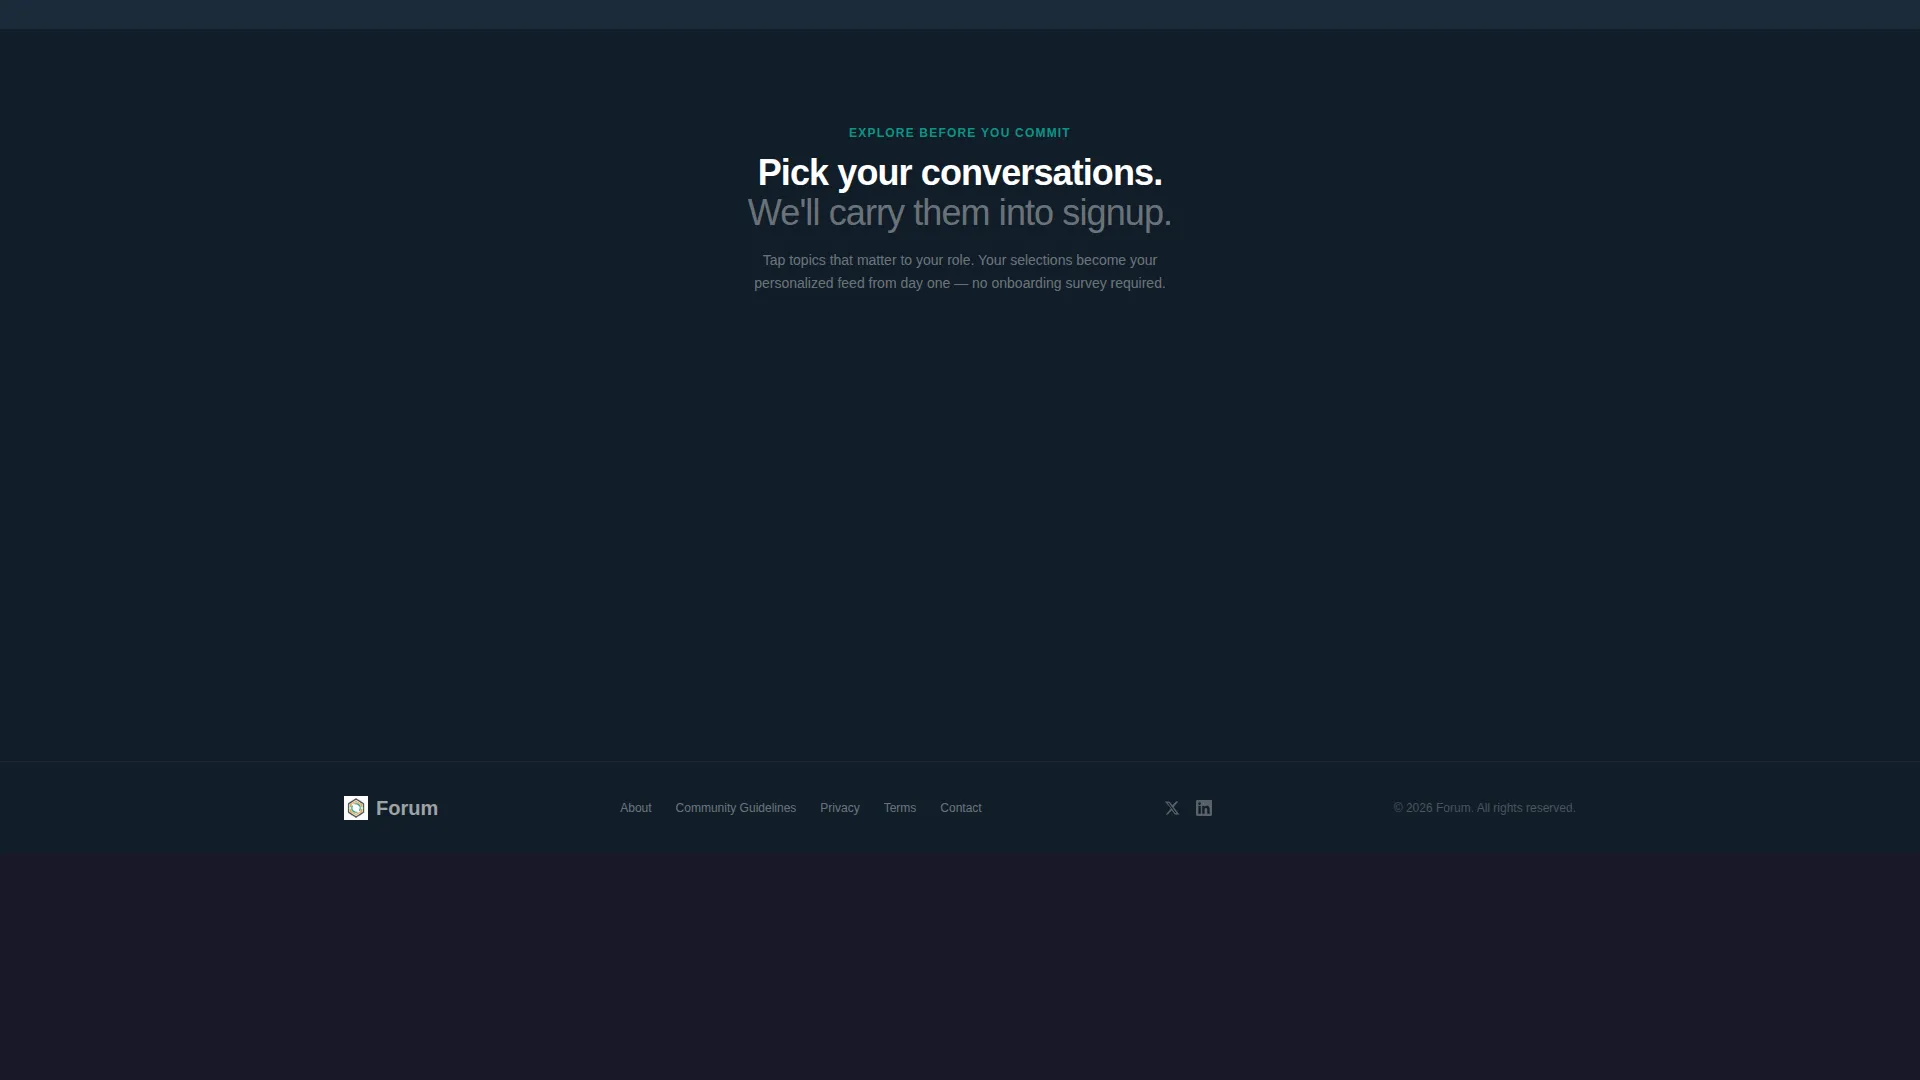Open the LinkedIn social icon
1920x1080 pixels.
[1204, 808]
